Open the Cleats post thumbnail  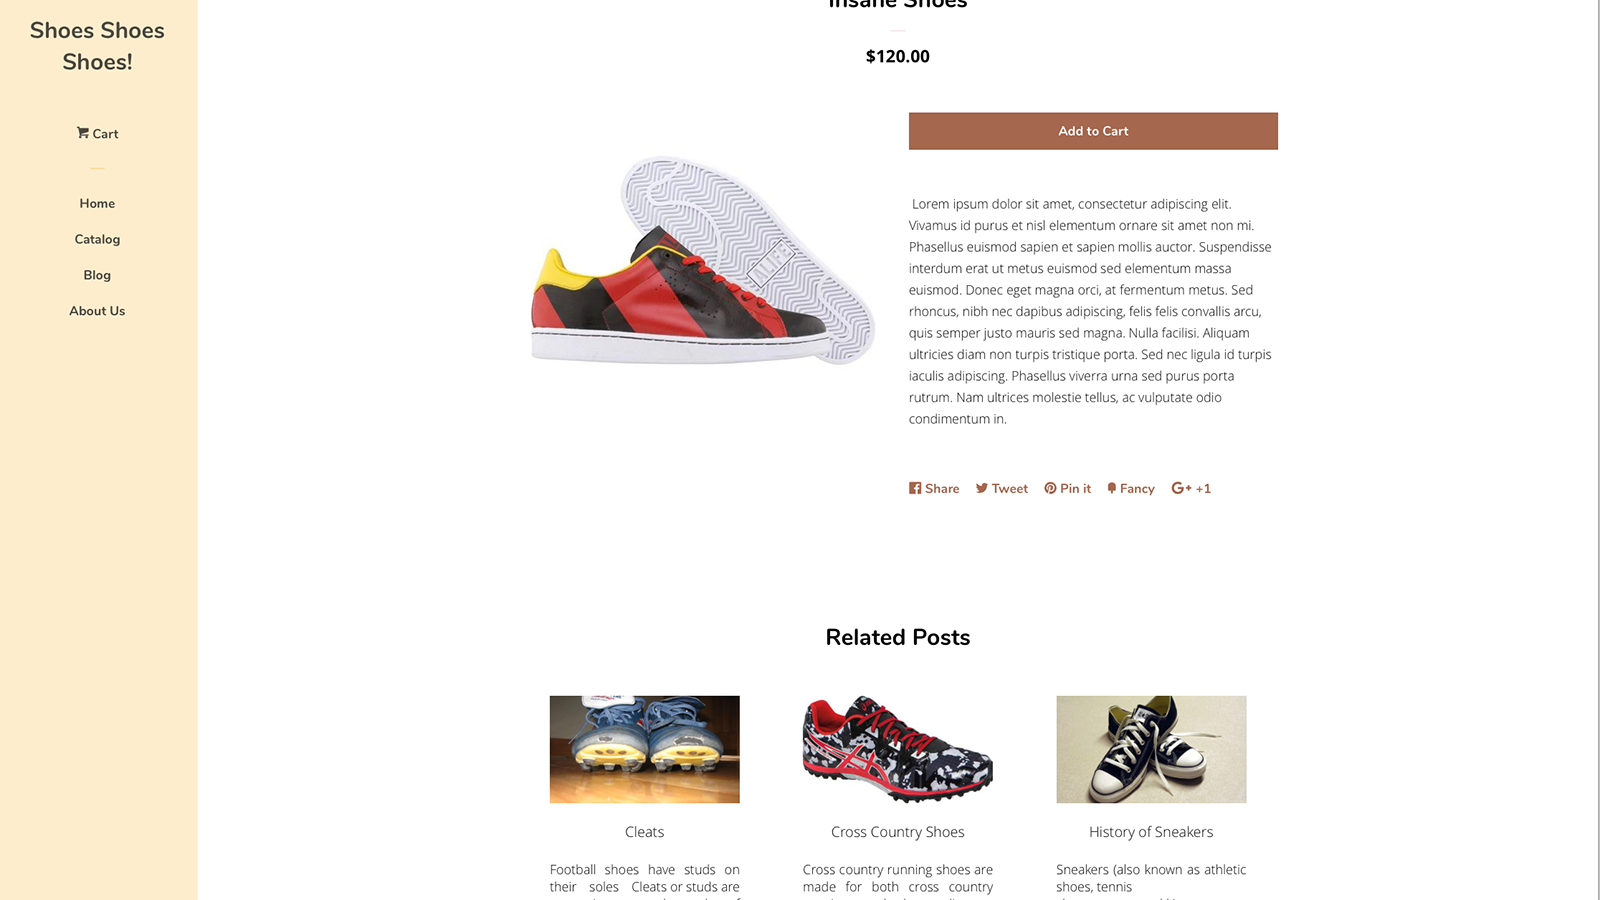point(645,749)
